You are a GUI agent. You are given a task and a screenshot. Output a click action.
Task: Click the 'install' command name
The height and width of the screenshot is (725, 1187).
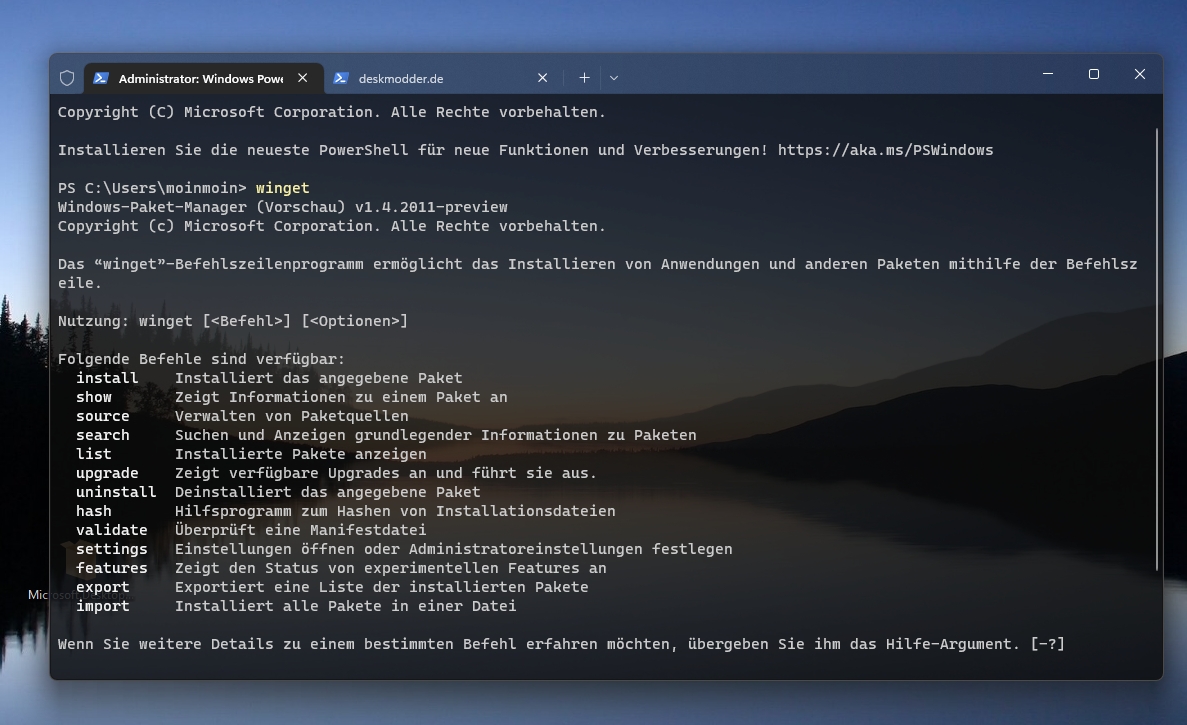click(107, 378)
